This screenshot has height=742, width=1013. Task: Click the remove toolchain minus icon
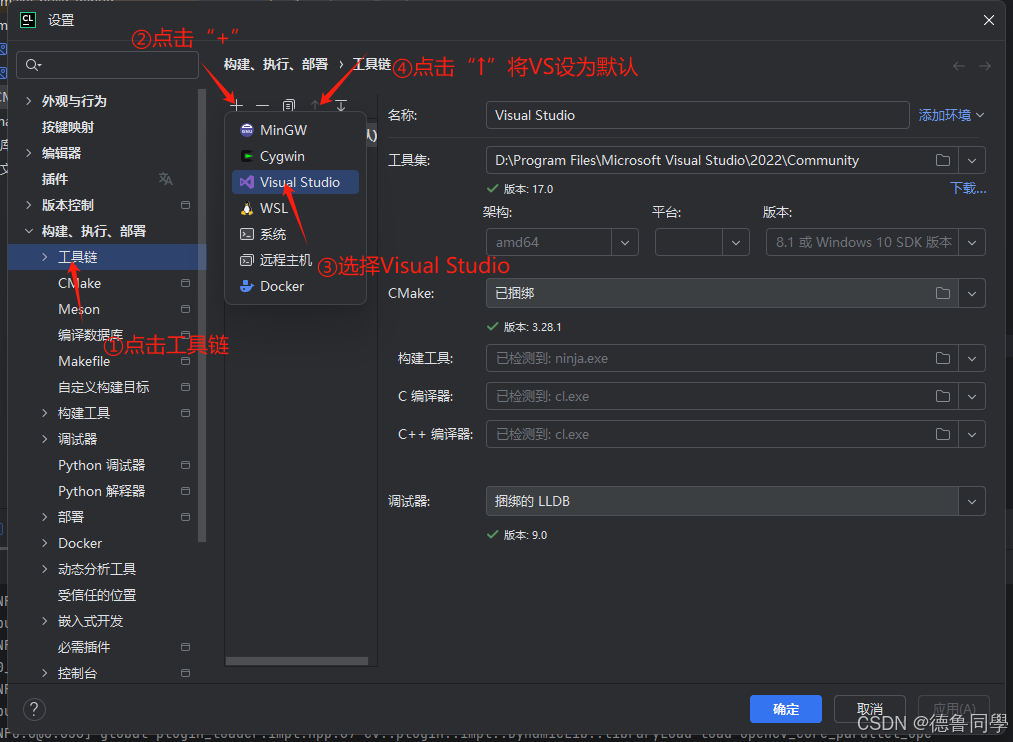(x=261, y=104)
